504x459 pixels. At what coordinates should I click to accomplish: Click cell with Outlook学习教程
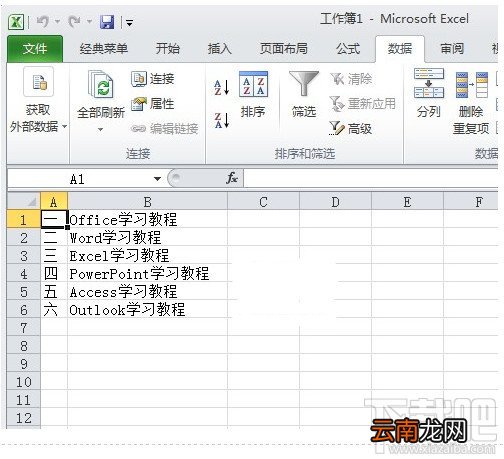(x=147, y=310)
